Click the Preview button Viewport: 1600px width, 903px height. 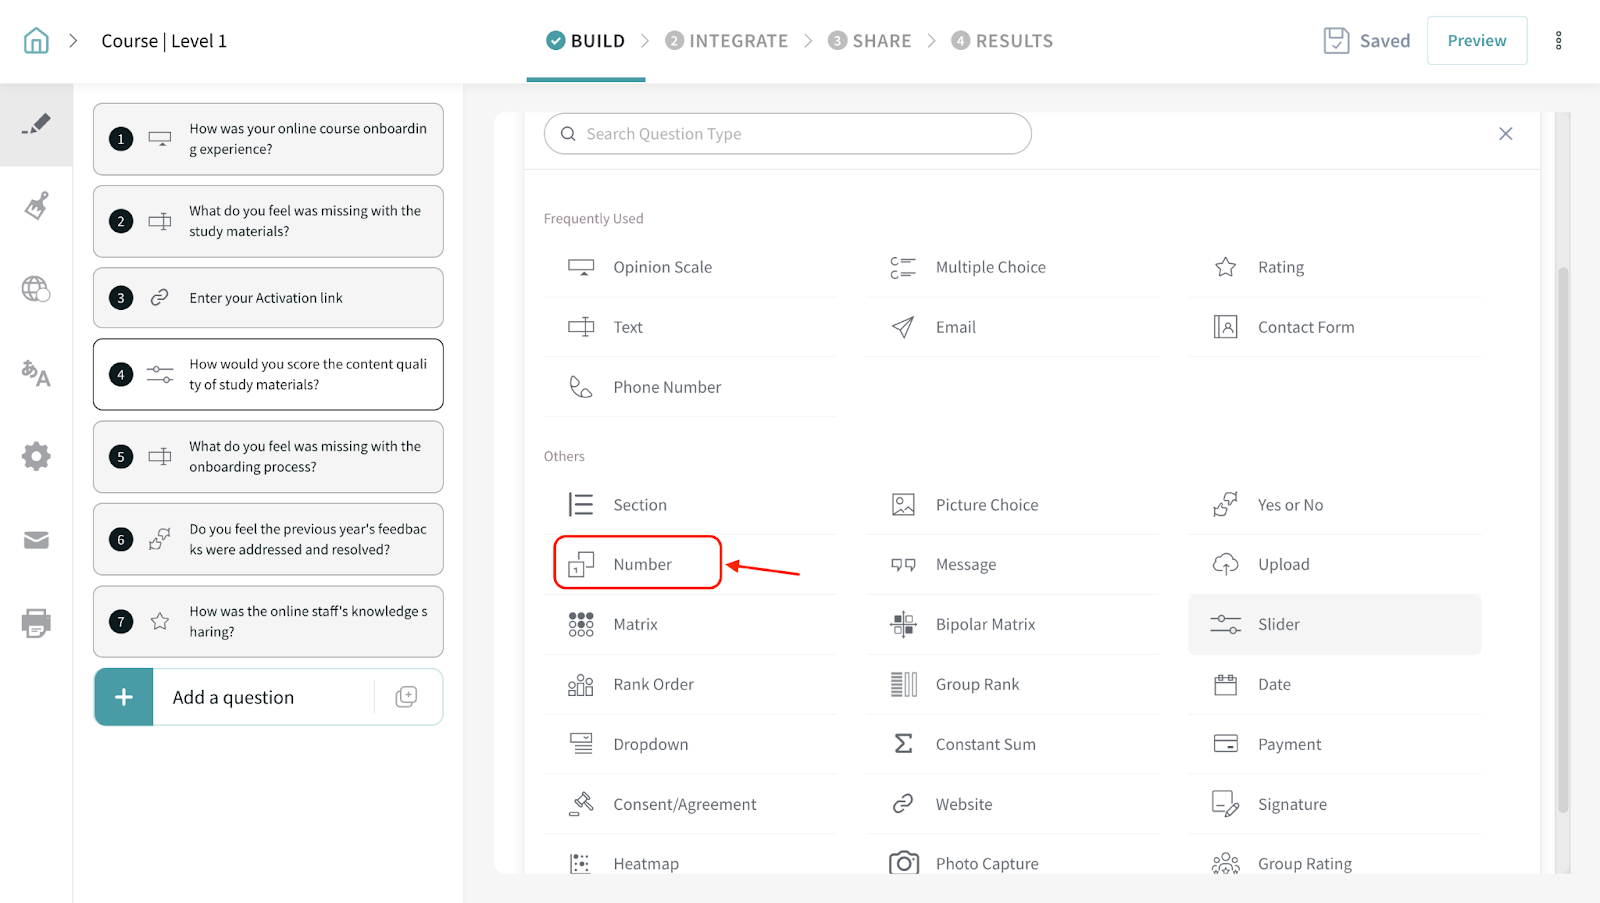click(1476, 41)
